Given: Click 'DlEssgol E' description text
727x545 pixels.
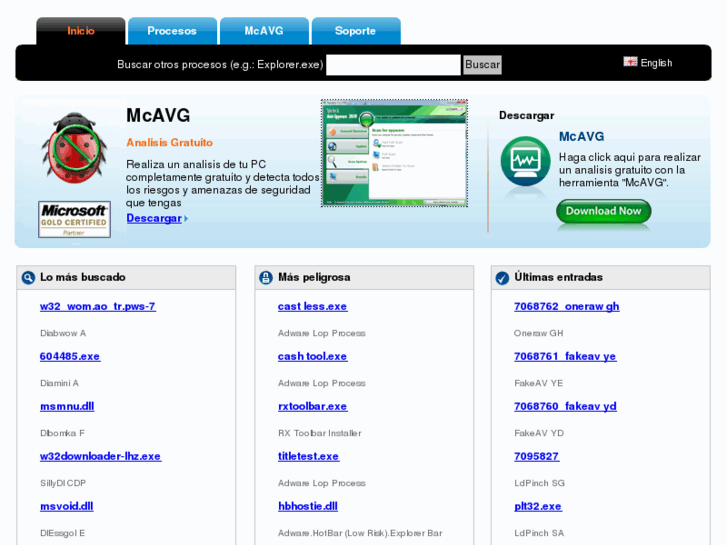Looking at the screenshot, I should (x=63, y=533).
